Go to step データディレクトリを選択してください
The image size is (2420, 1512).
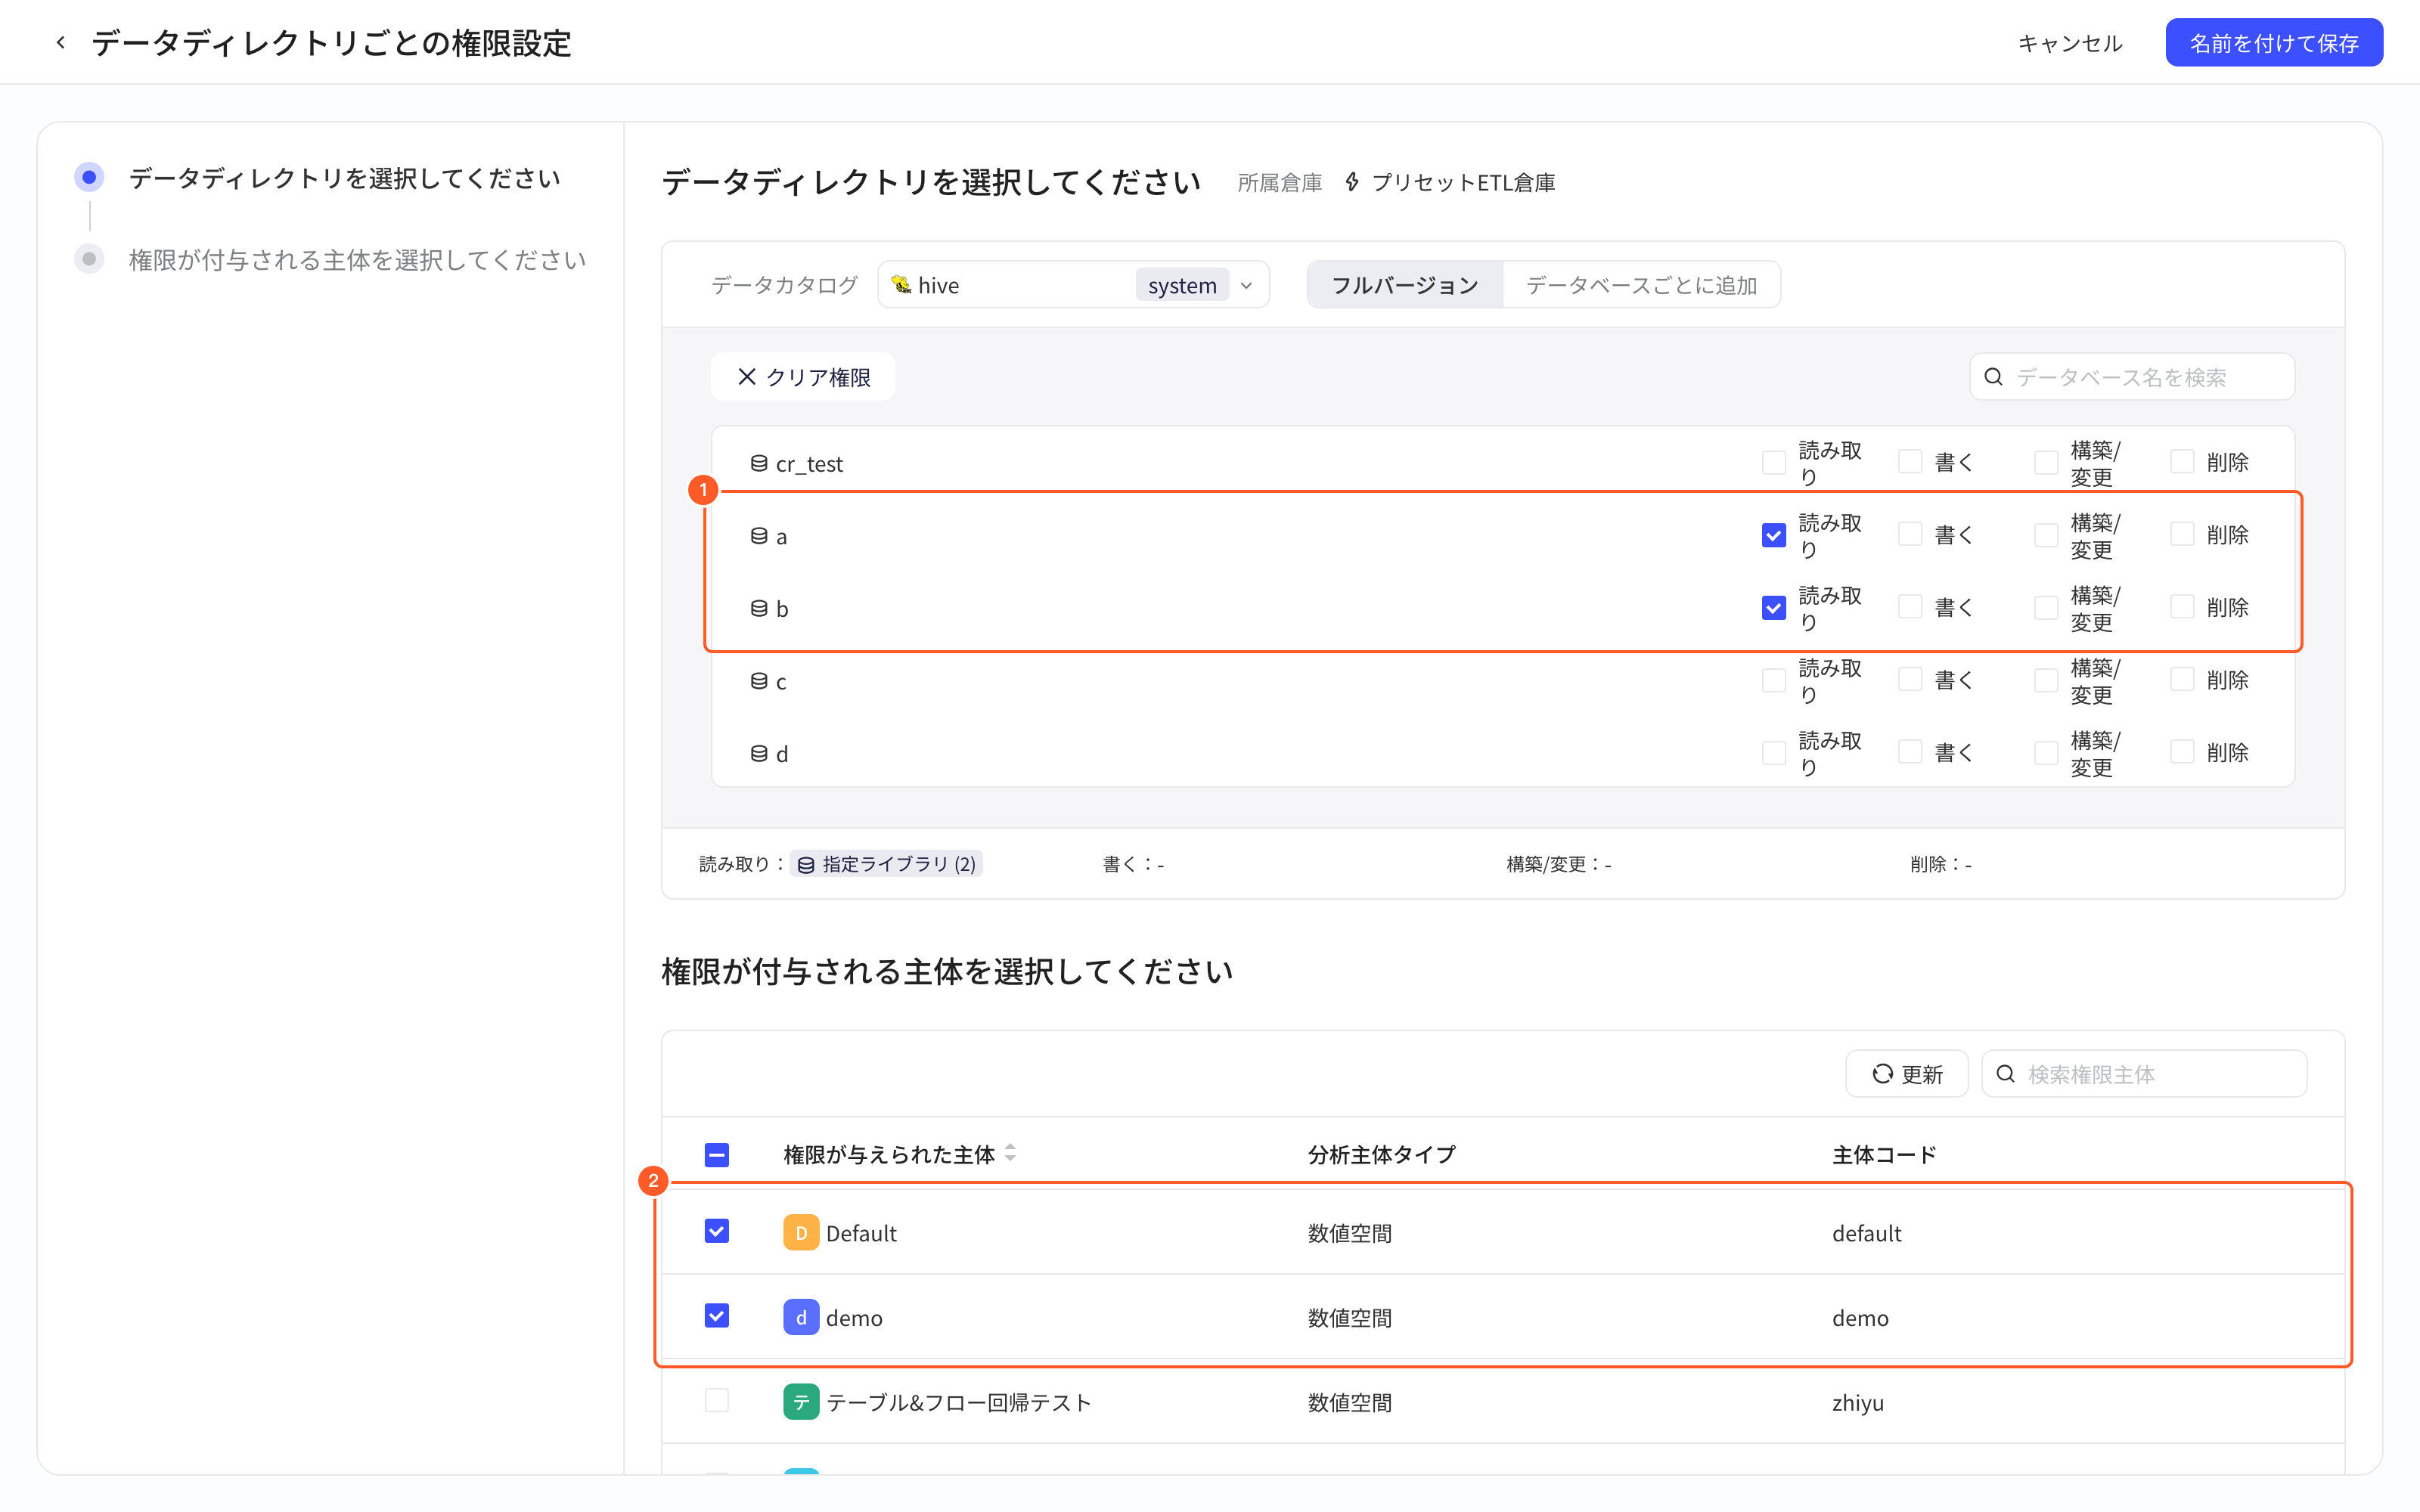tap(344, 178)
